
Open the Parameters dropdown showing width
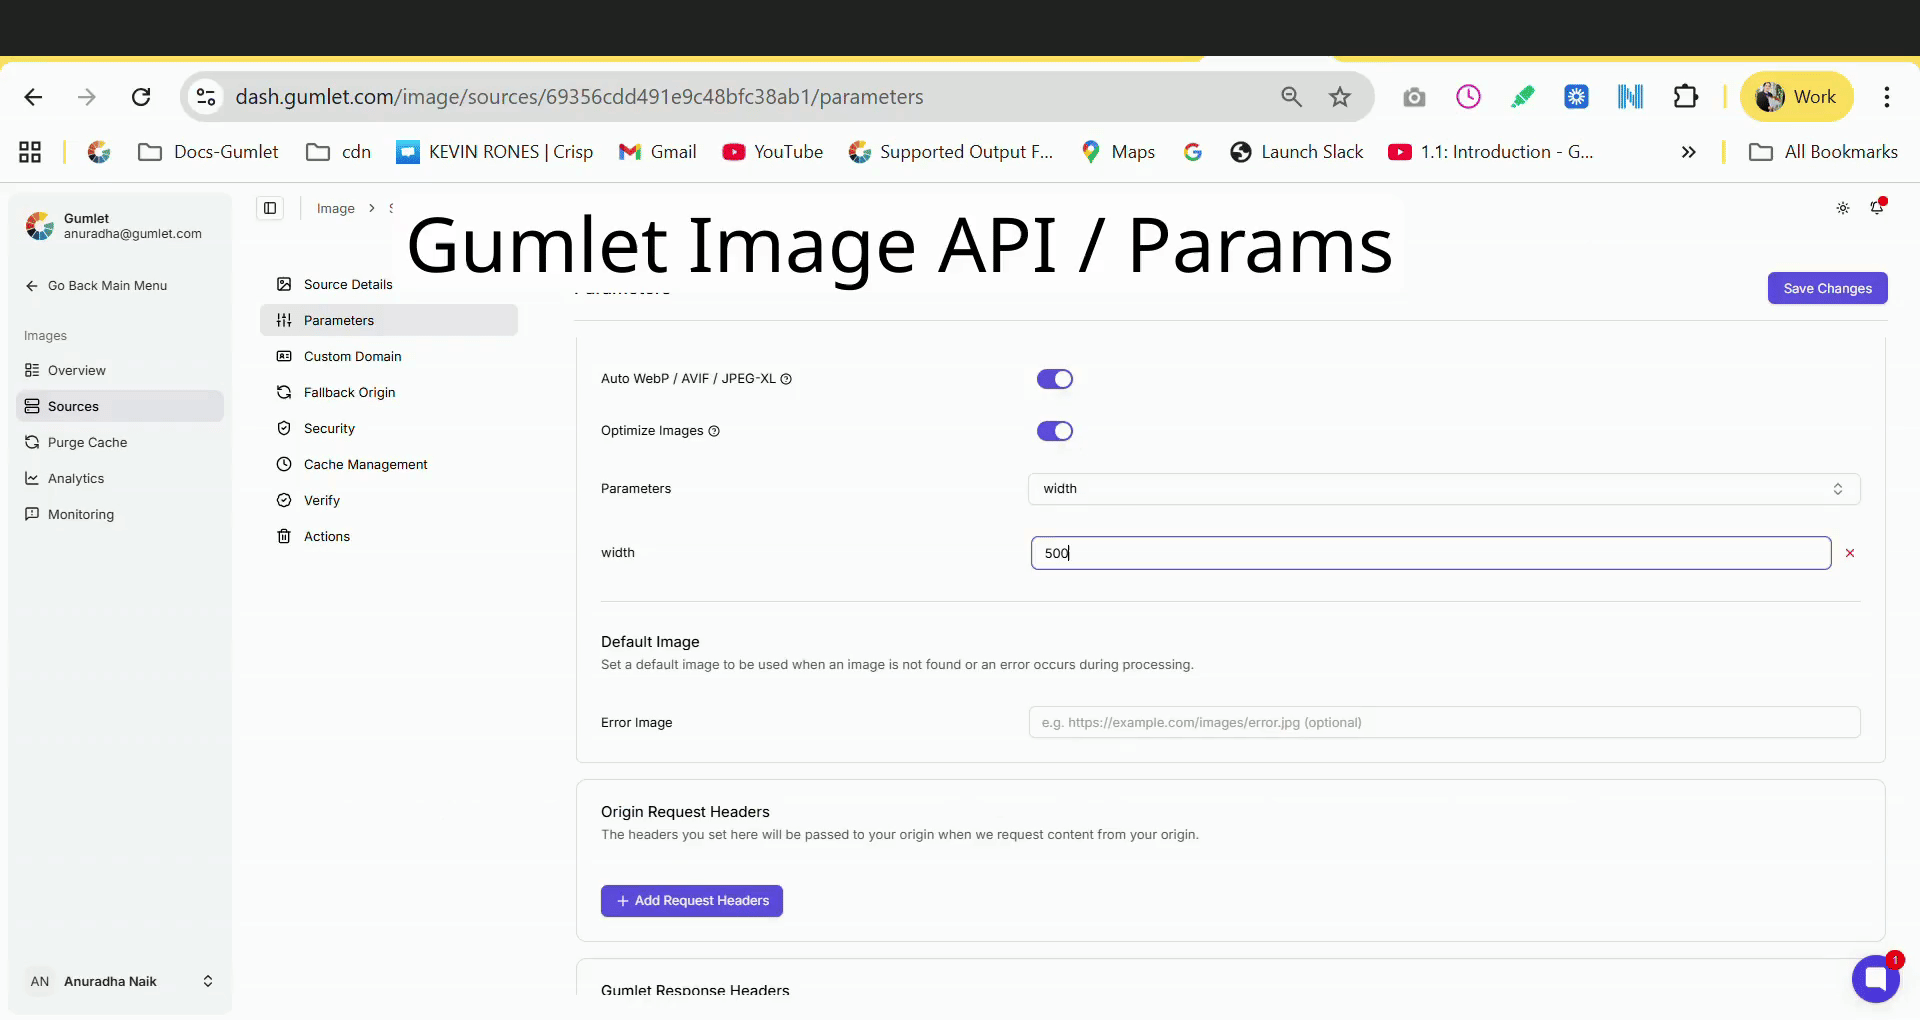coord(1444,489)
